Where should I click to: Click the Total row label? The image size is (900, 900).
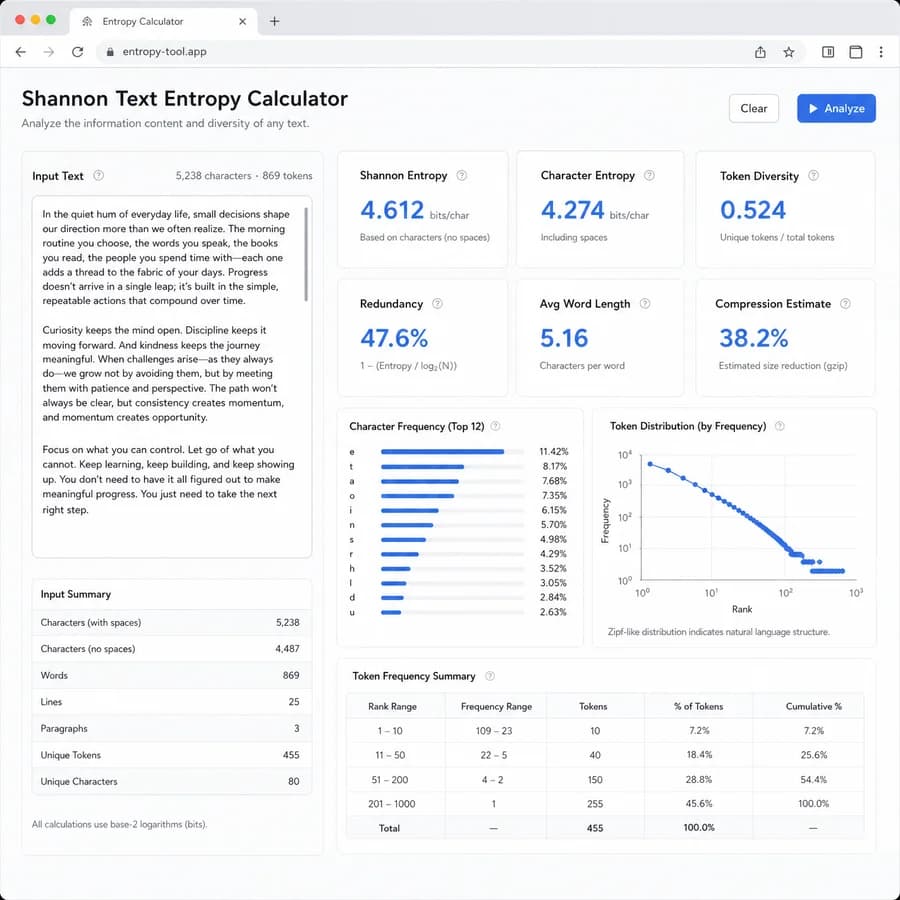(389, 828)
